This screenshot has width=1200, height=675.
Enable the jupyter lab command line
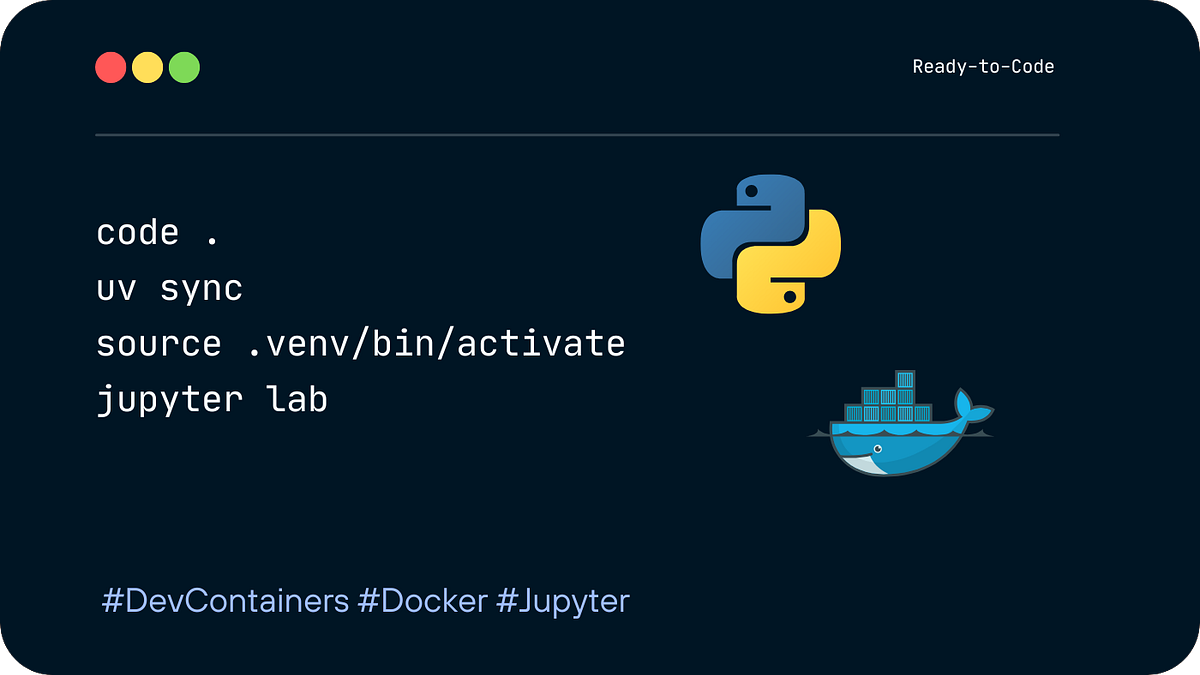(210, 399)
